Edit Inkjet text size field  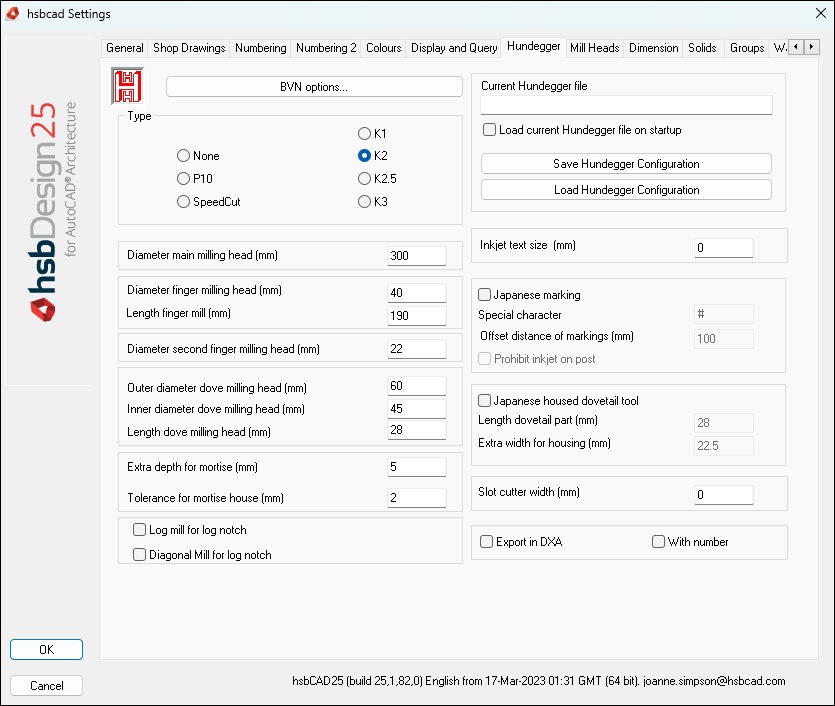coord(724,248)
